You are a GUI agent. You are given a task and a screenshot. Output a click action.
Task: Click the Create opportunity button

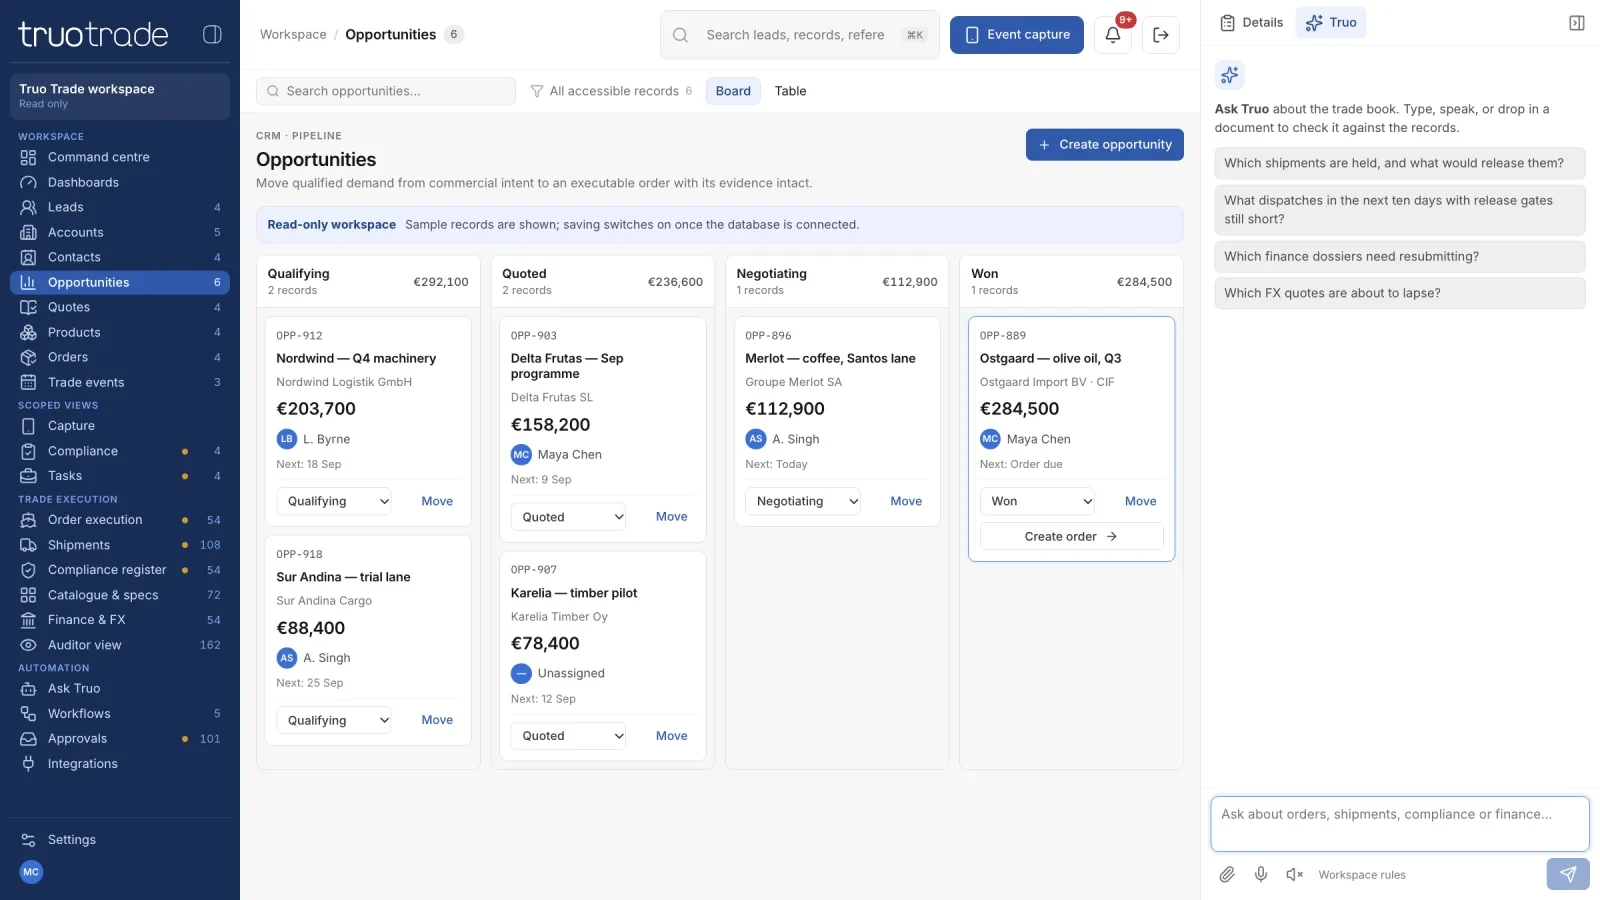pos(1105,145)
